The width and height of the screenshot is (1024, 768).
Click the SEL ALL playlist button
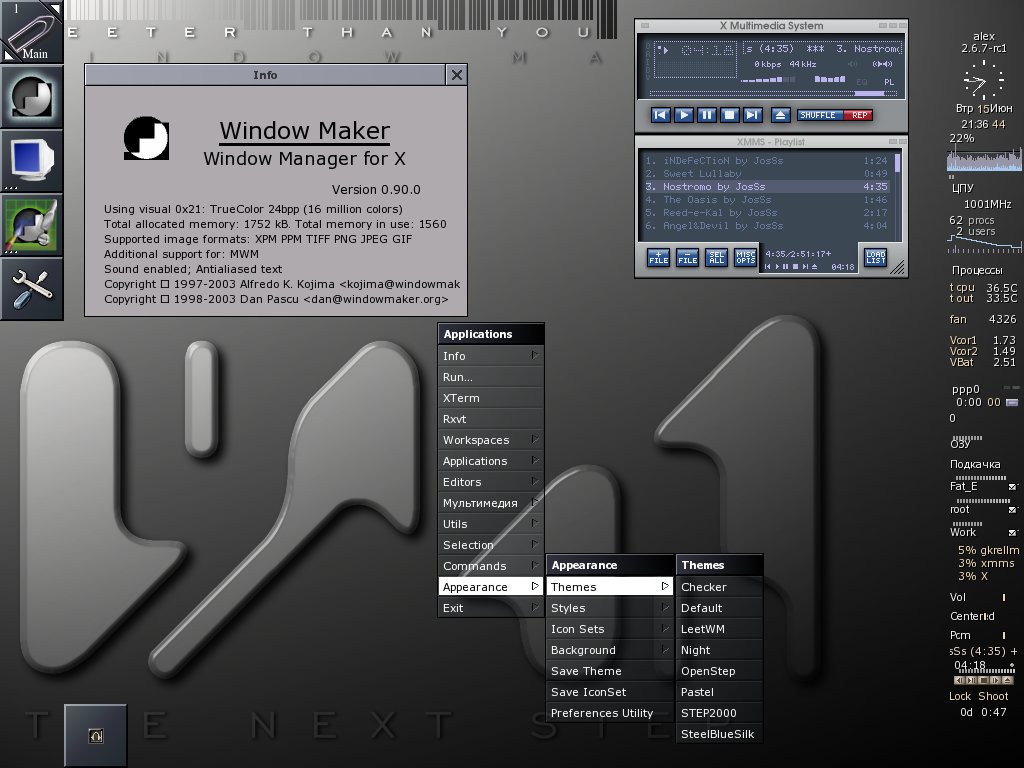[x=716, y=257]
